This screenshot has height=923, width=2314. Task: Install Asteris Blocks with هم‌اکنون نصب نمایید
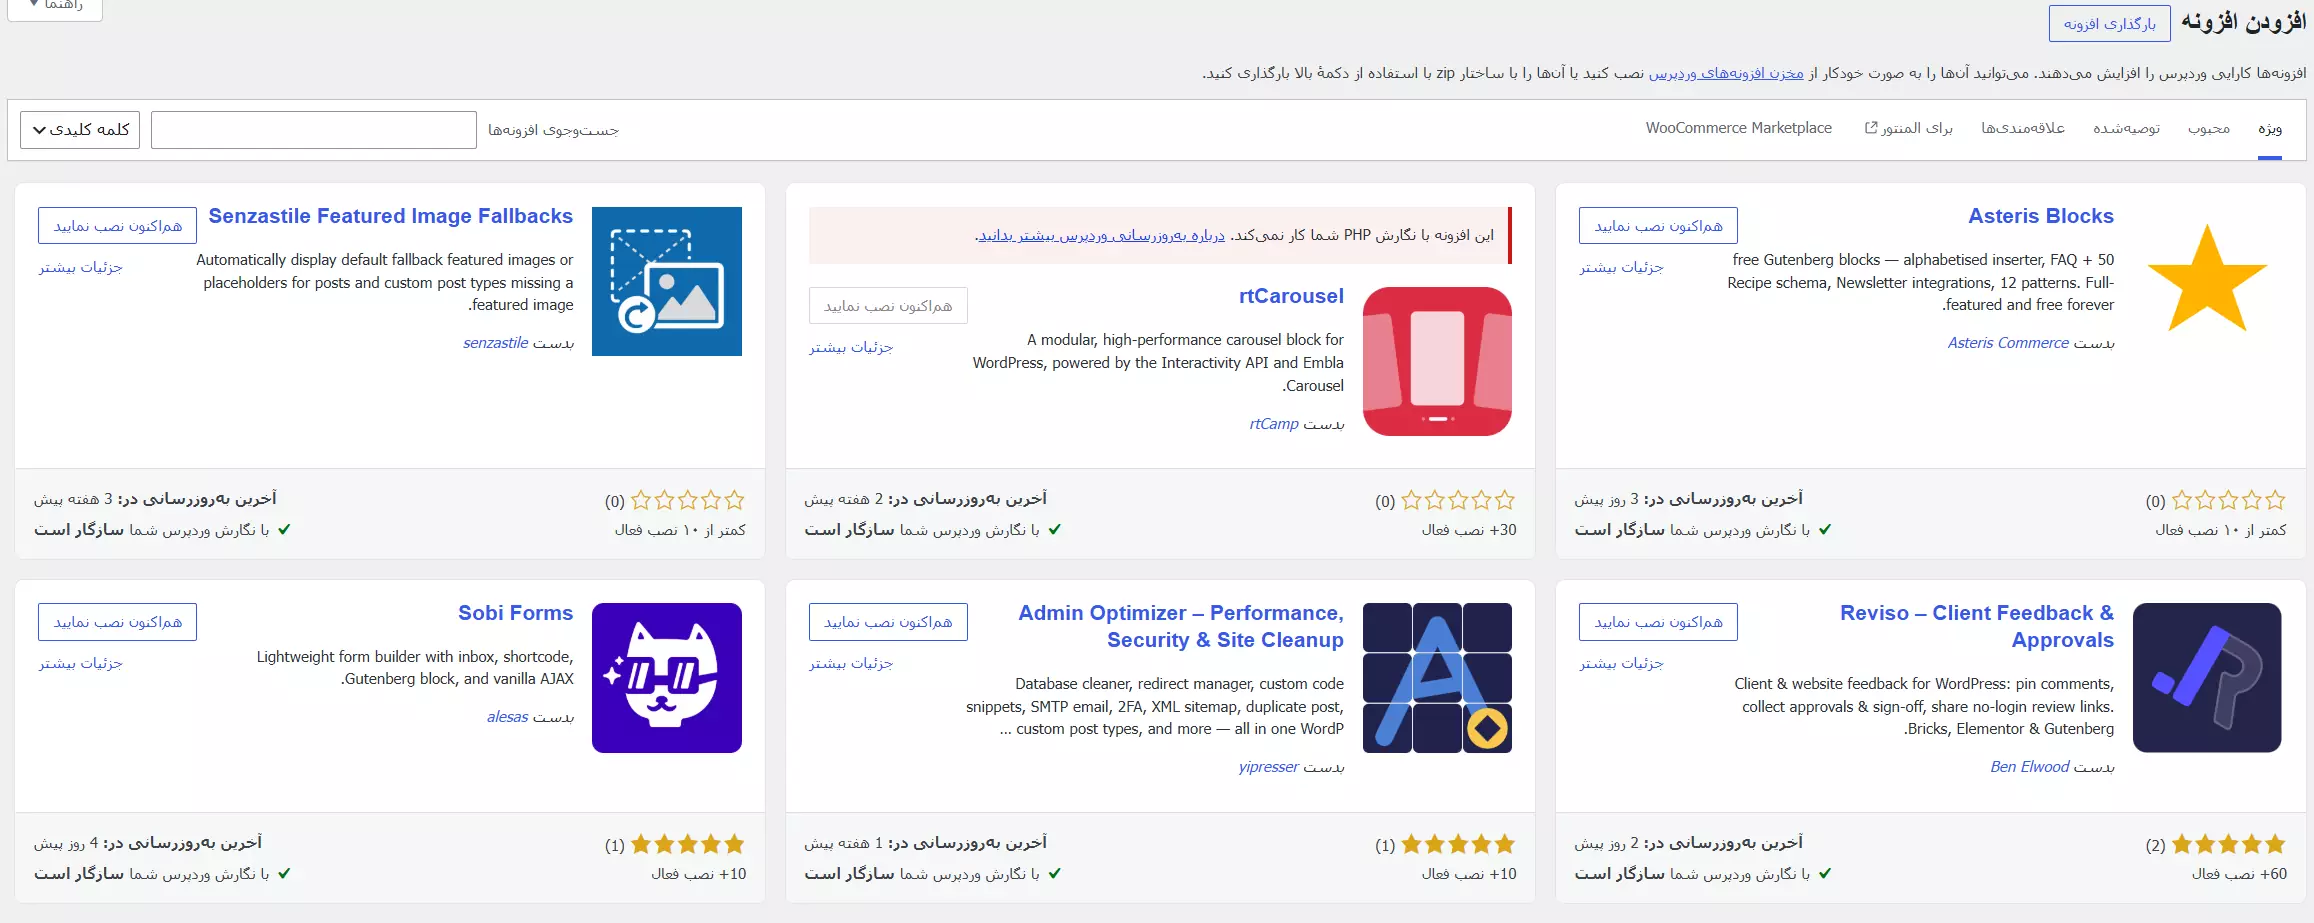(1658, 226)
